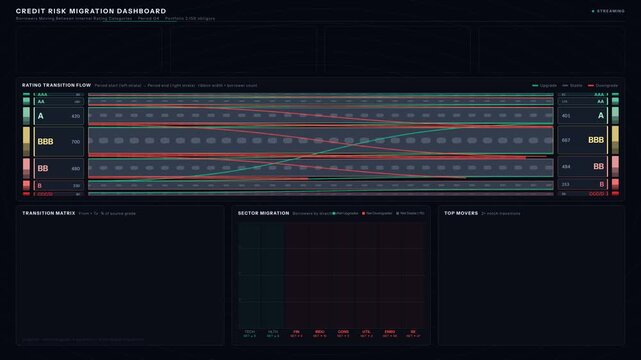Select the period-end BBB node showing 667
The height and width of the screenshot is (360, 641).
click(583, 140)
